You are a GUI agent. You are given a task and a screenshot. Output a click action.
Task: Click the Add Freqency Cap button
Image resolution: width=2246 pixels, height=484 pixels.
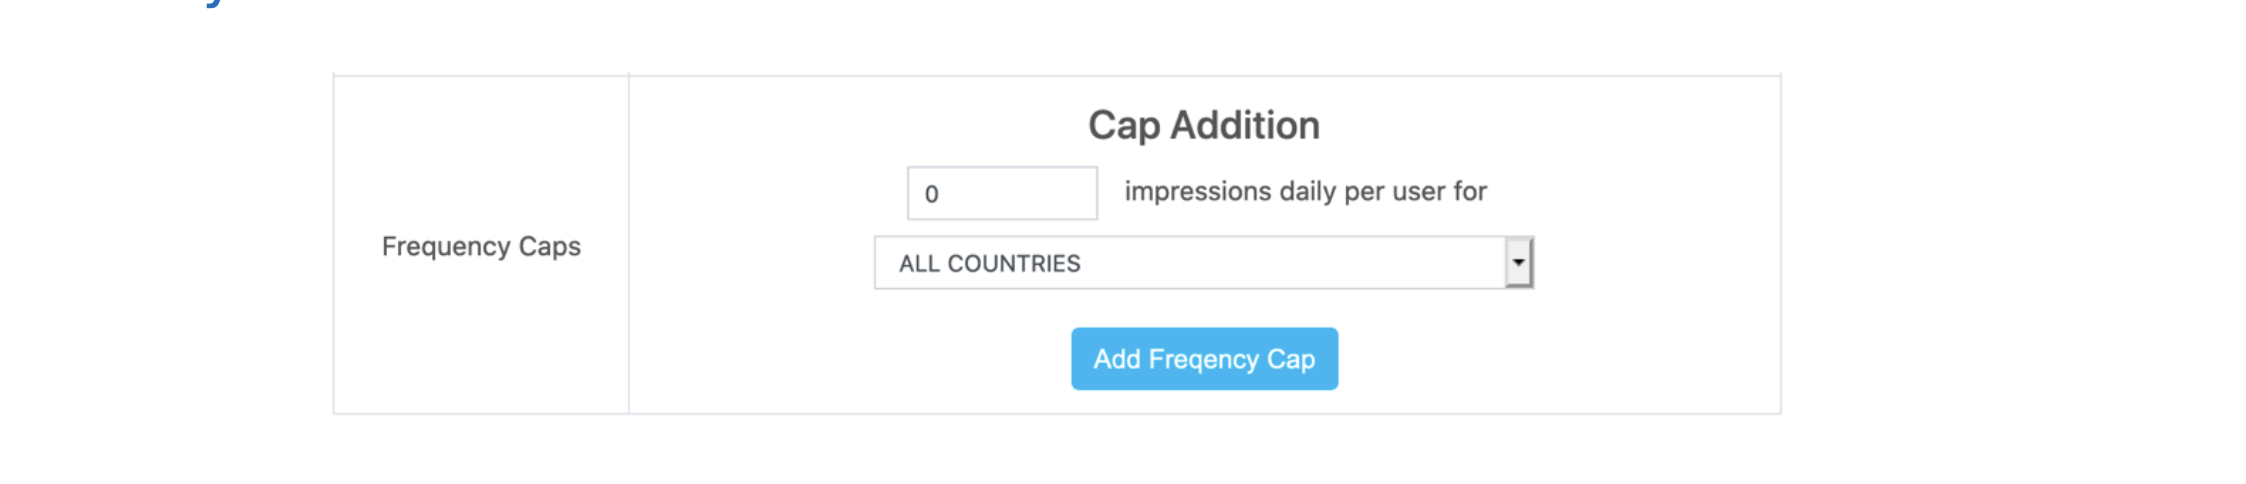click(x=1204, y=359)
